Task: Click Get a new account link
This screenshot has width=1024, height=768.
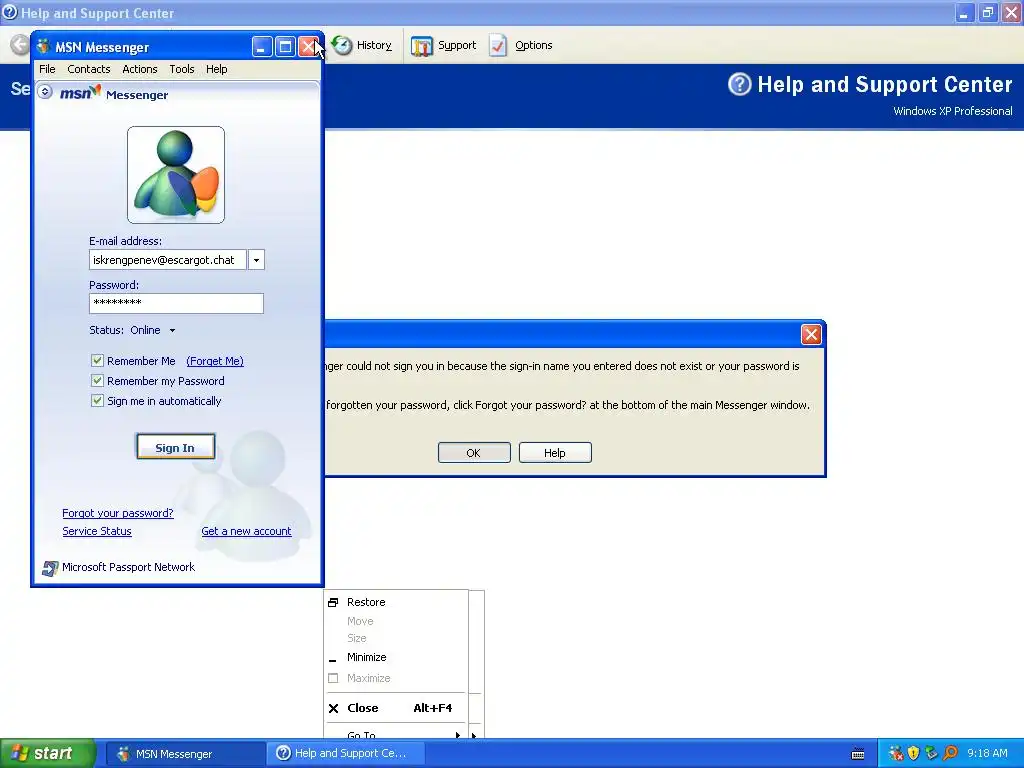Action: (246, 532)
